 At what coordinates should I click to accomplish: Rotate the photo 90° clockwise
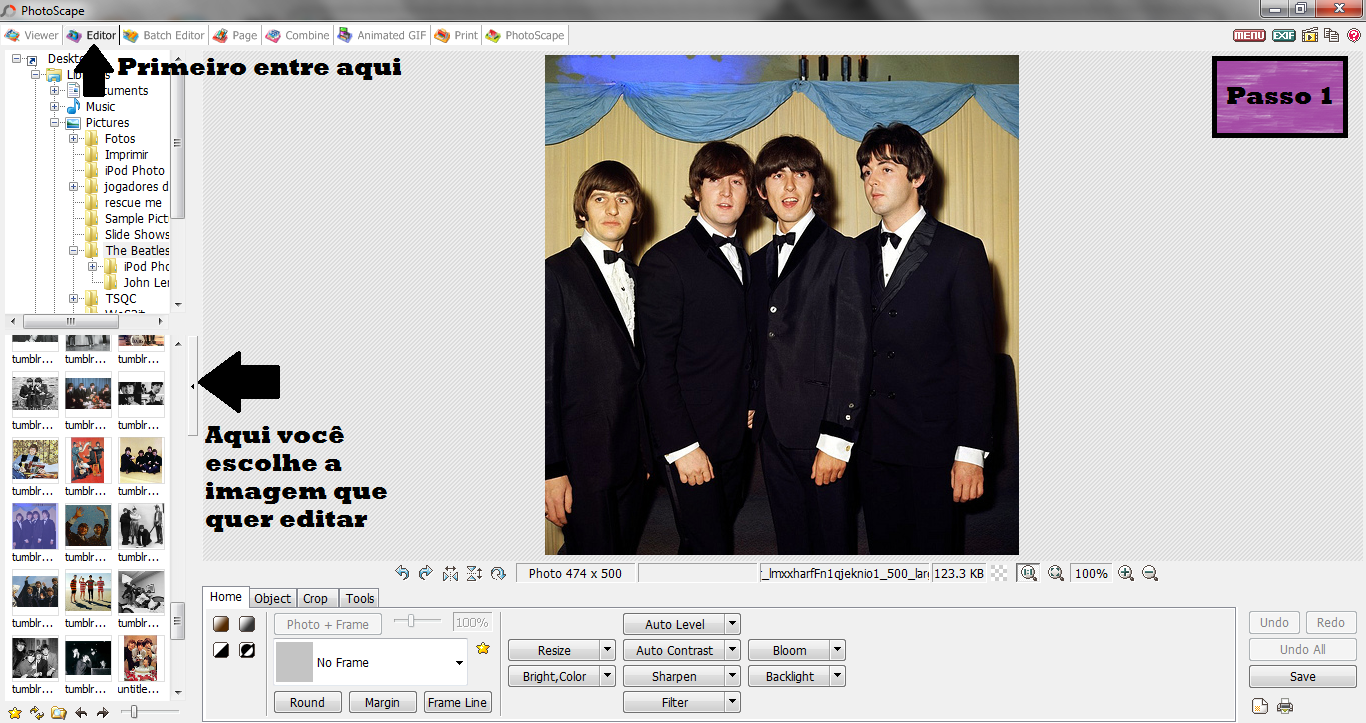(x=426, y=573)
